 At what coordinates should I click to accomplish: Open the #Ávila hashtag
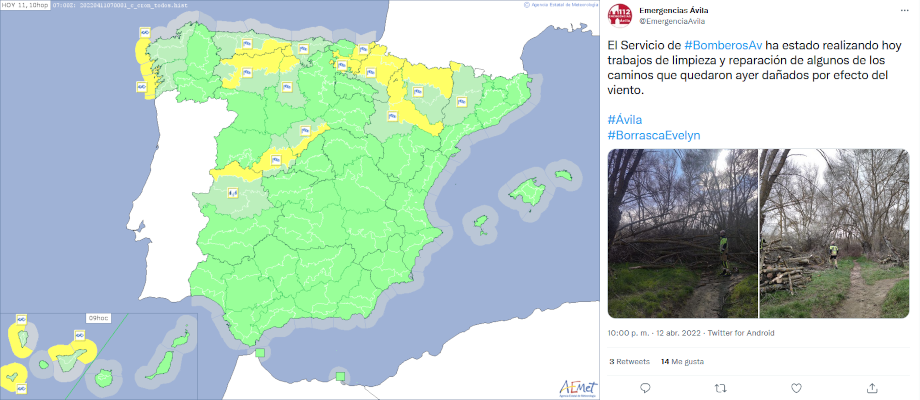625,120
